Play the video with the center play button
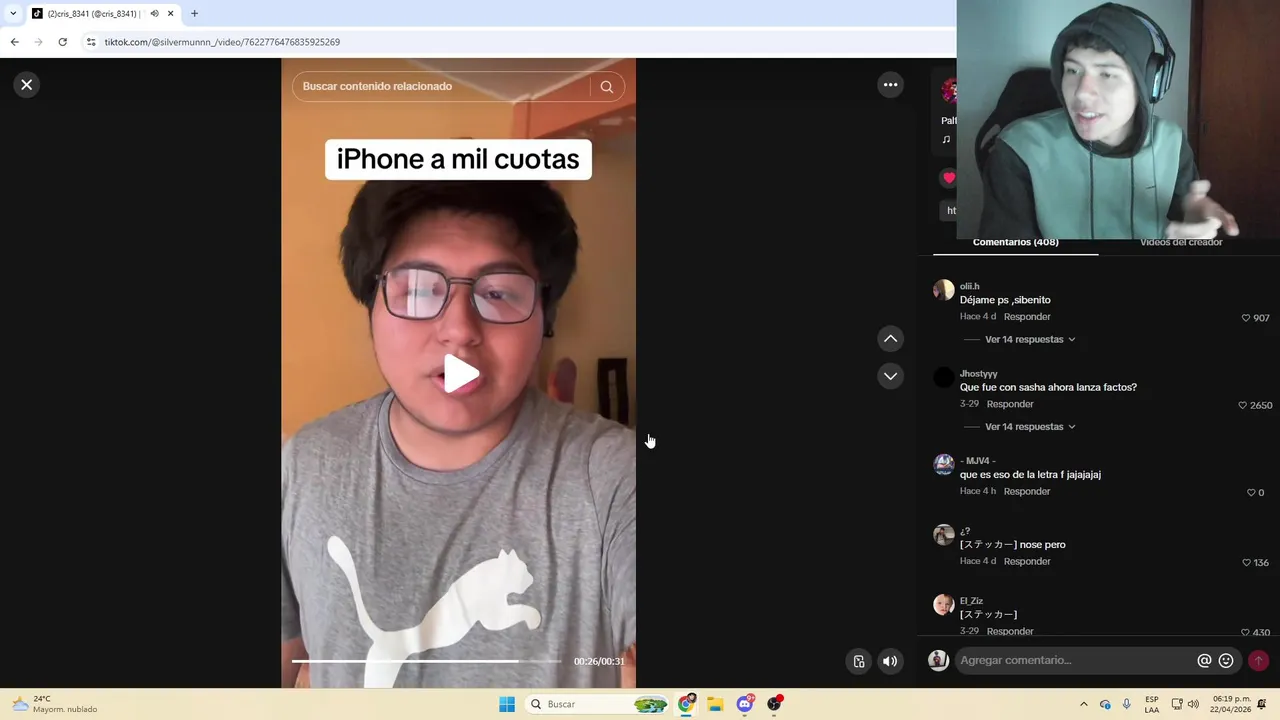 [x=460, y=374]
